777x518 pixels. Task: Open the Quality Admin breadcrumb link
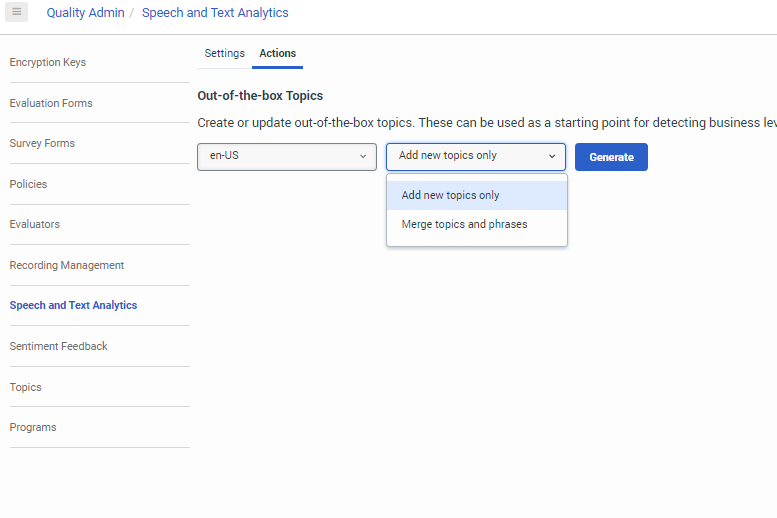click(85, 13)
